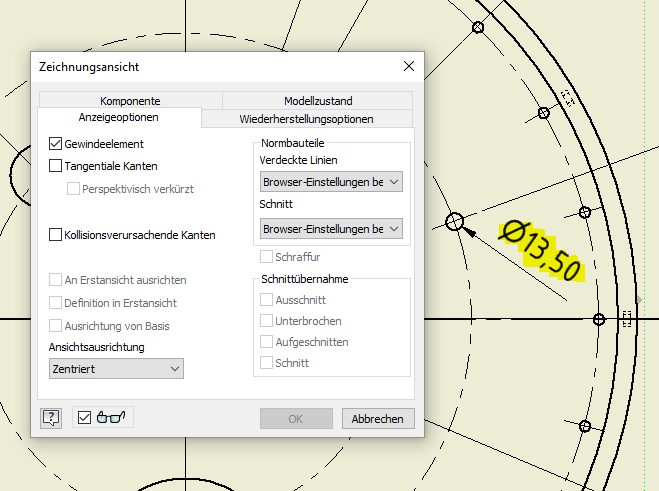Check An Erstansicht ausrichten
This screenshot has width=659, height=491.
pyautogui.click(x=55, y=280)
